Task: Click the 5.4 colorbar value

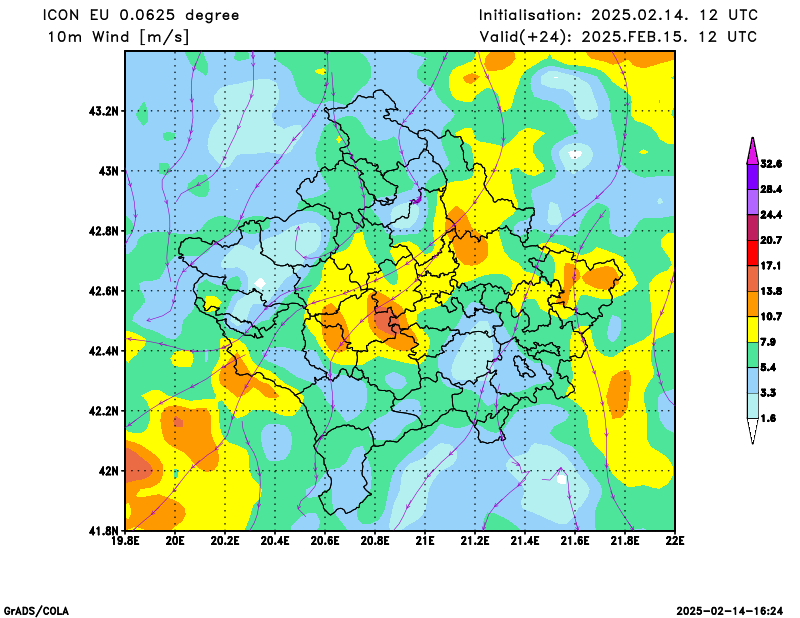Action: point(768,367)
